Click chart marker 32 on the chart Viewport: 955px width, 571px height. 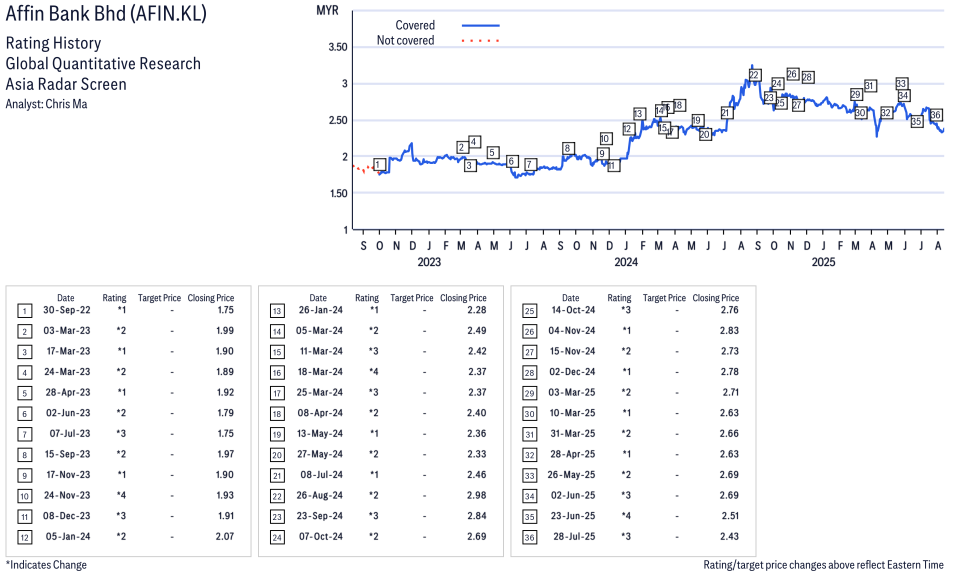point(886,113)
